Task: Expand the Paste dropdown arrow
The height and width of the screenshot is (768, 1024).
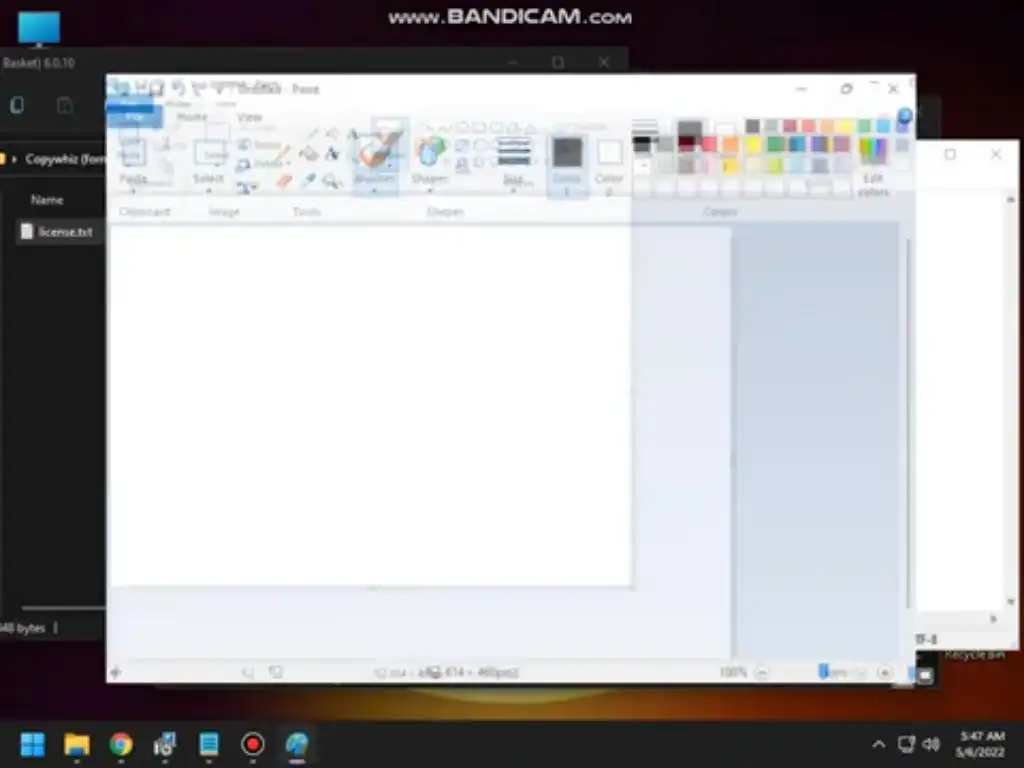Action: 133,190
